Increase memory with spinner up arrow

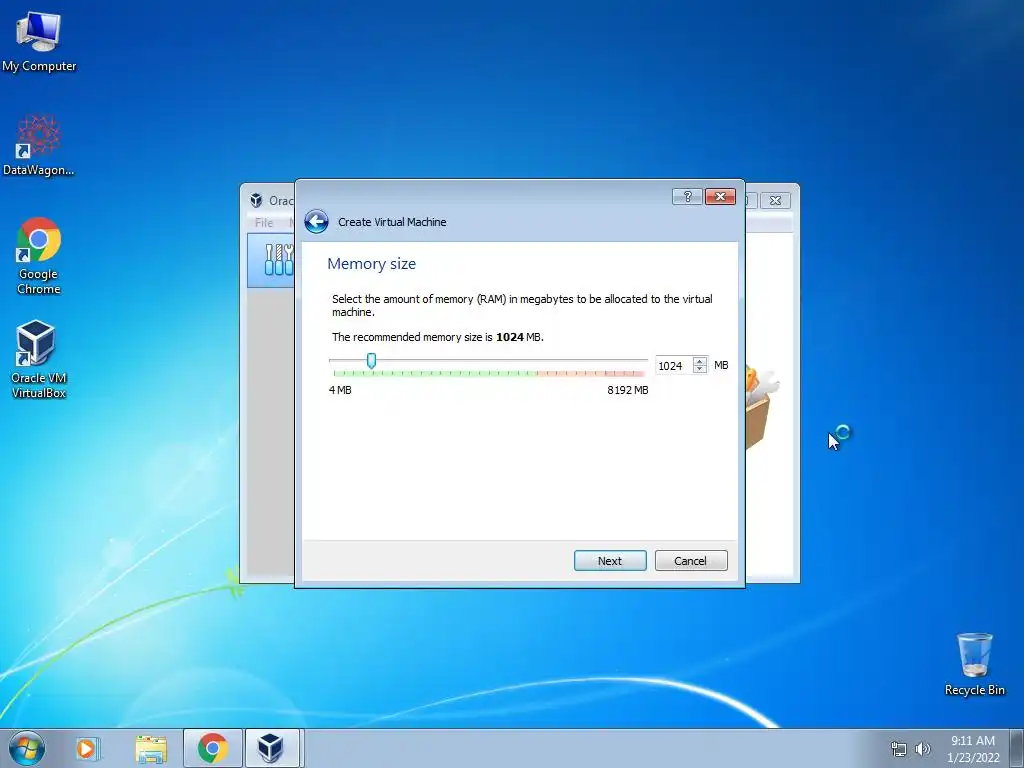tap(699, 361)
